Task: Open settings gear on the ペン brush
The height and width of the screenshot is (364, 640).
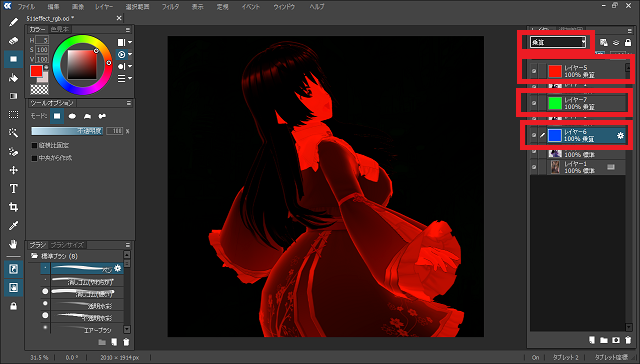Action: coord(118,268)
